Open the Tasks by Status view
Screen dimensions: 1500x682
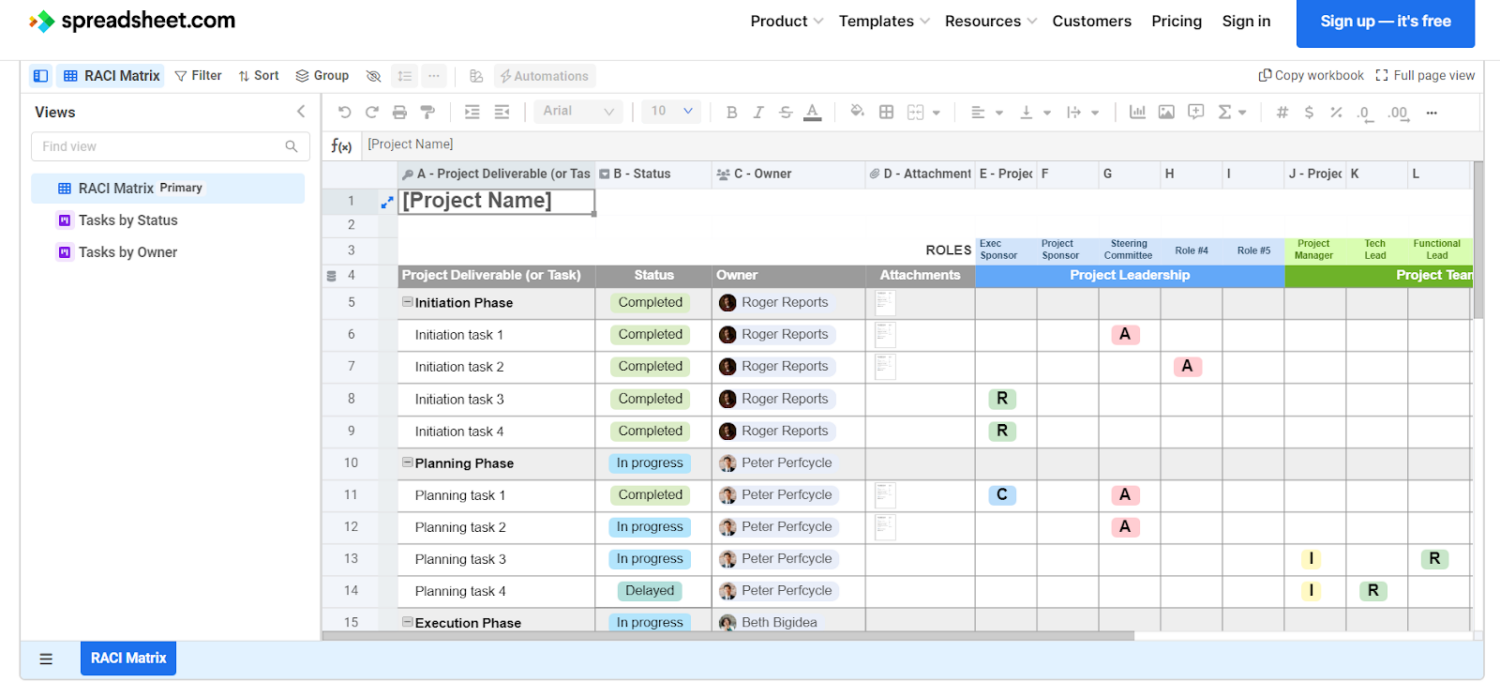(128, 220)
